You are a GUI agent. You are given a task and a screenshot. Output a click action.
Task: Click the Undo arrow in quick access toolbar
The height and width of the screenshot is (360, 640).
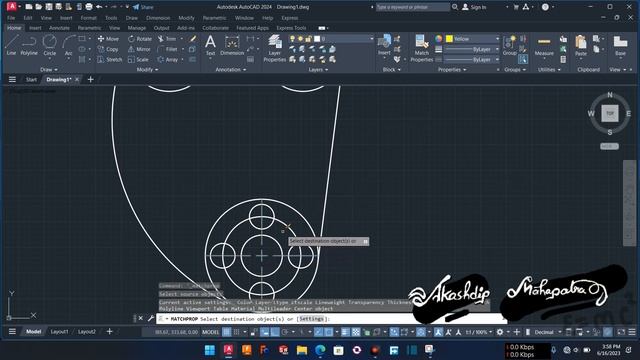[x=99, y=7]
